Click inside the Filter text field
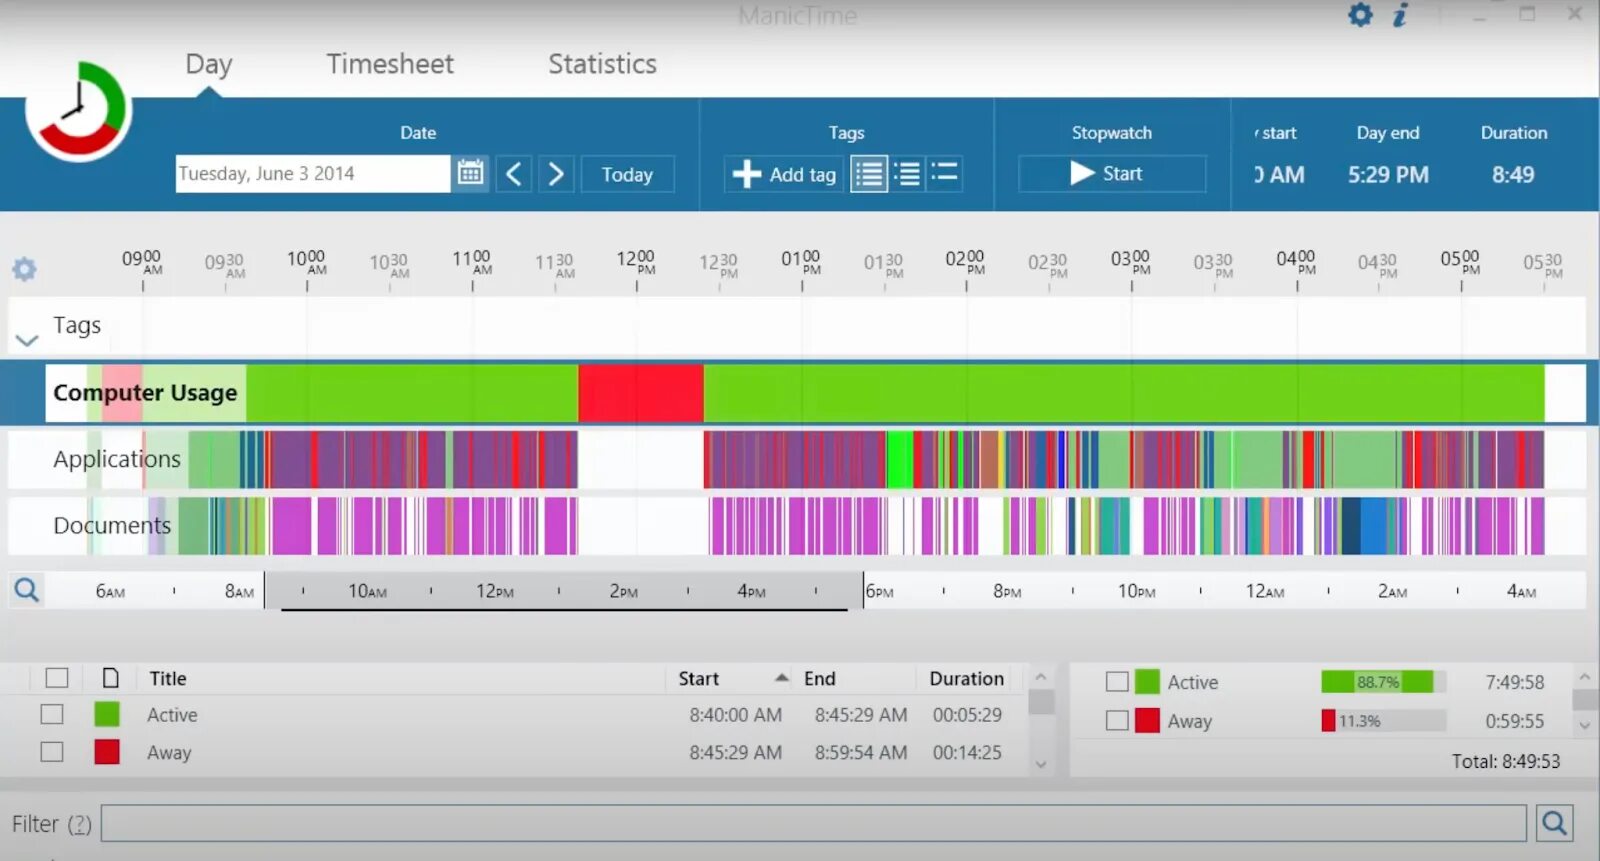This screenshot has height=861, width=1600. point(813,823)
